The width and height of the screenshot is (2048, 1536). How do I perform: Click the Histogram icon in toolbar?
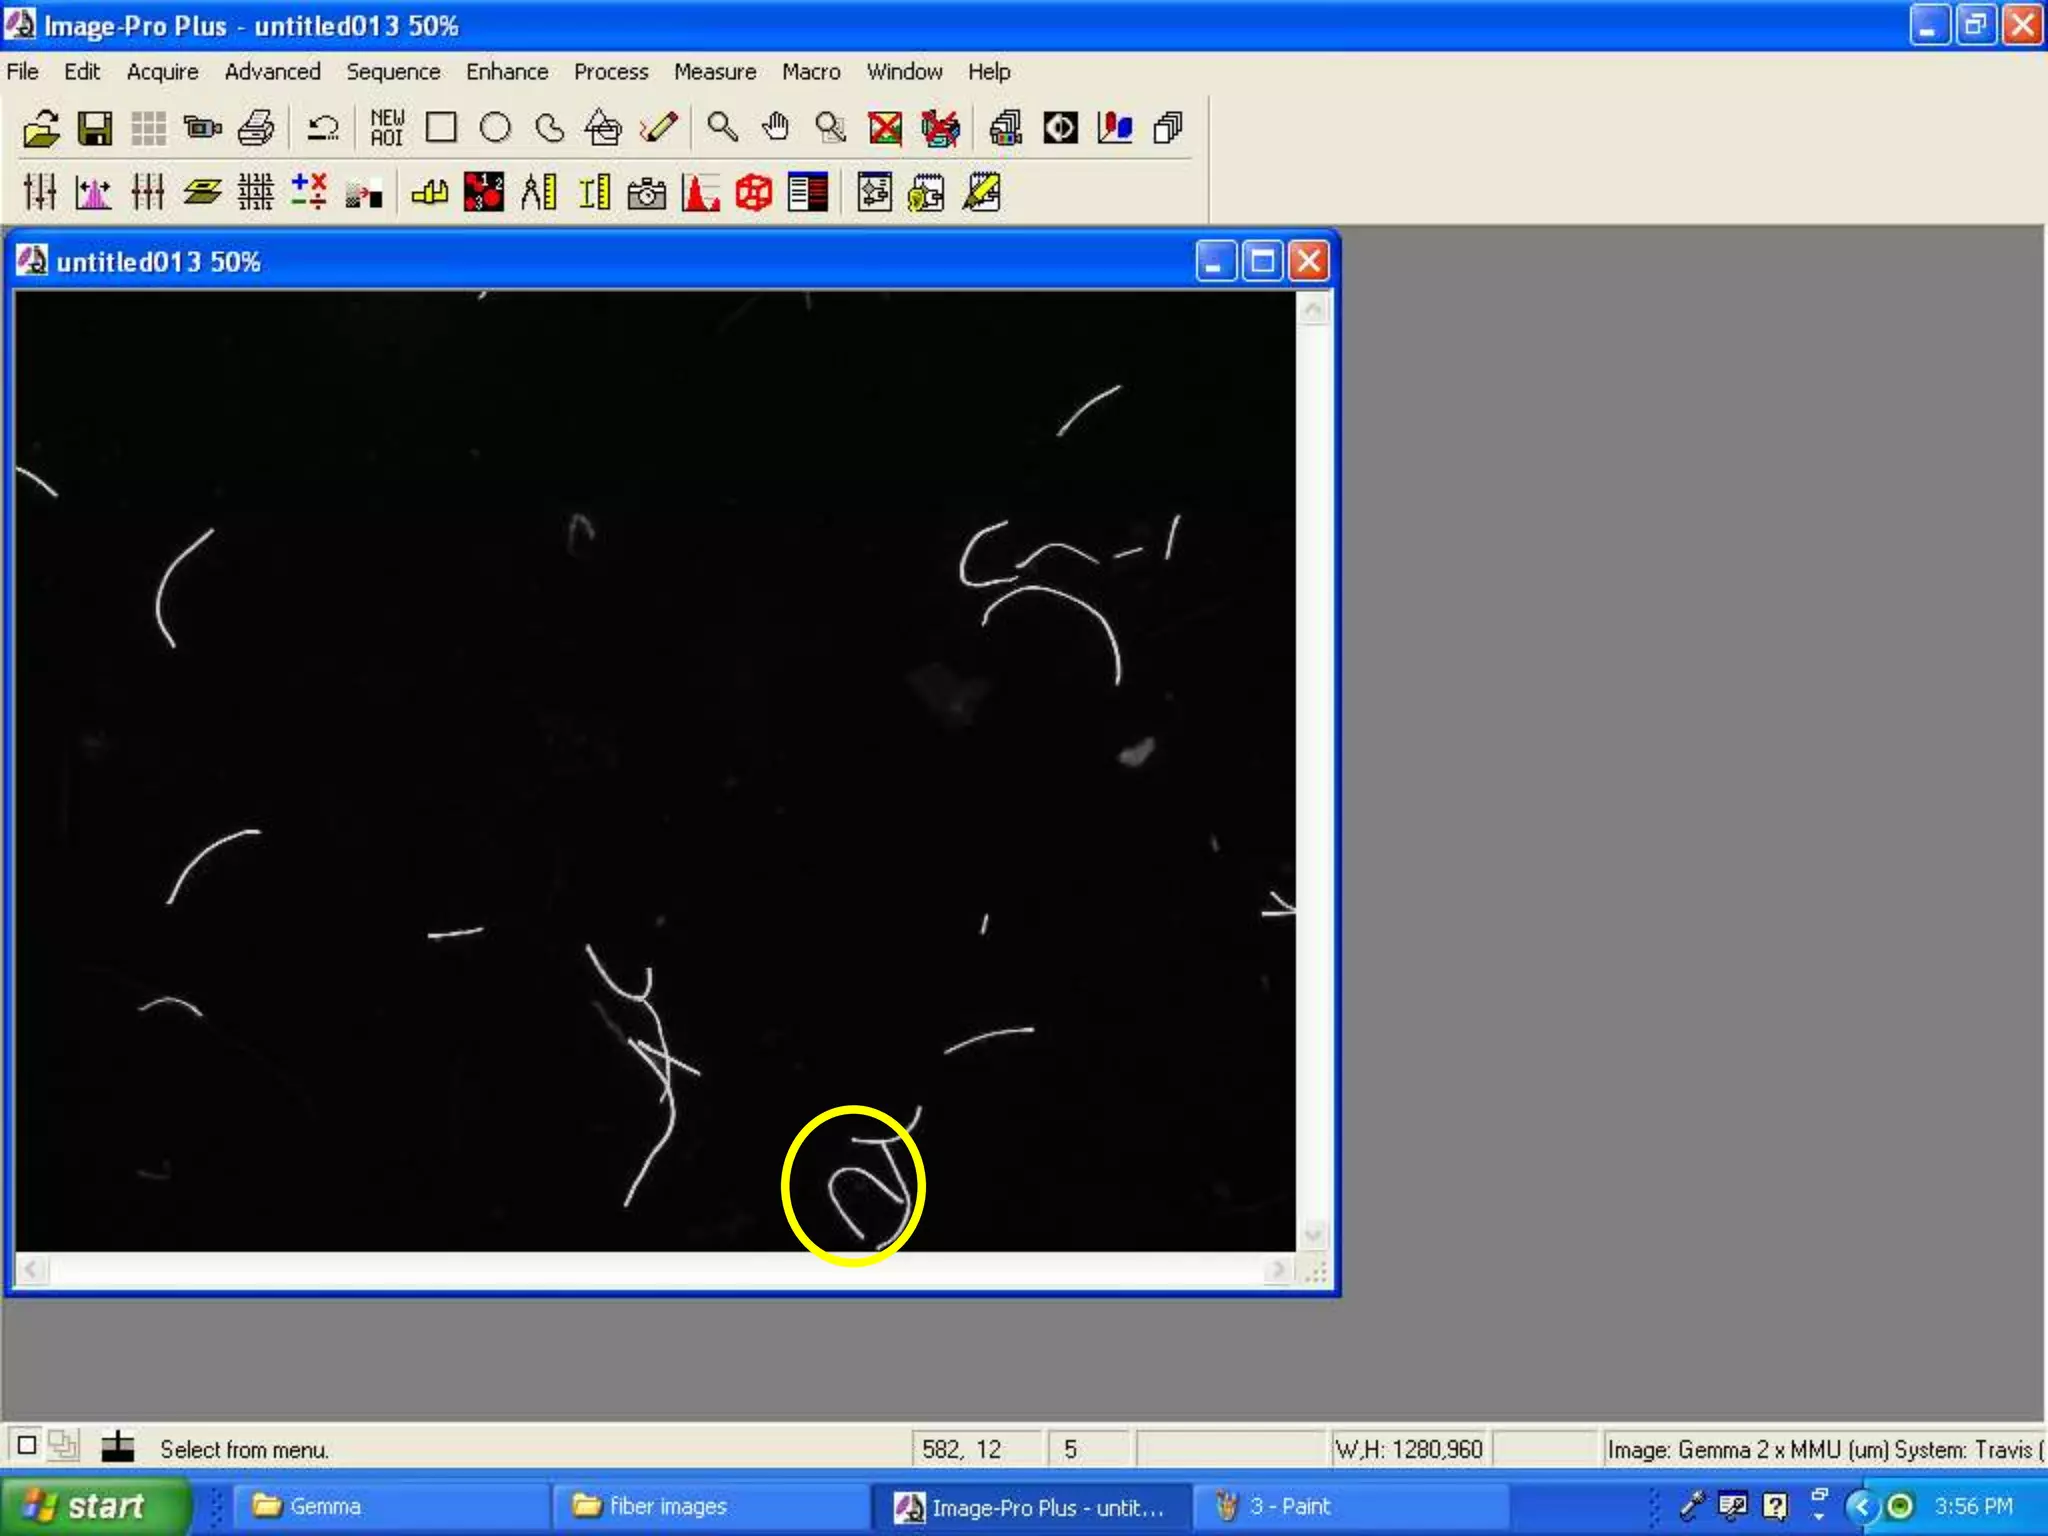tap(700, 192)
